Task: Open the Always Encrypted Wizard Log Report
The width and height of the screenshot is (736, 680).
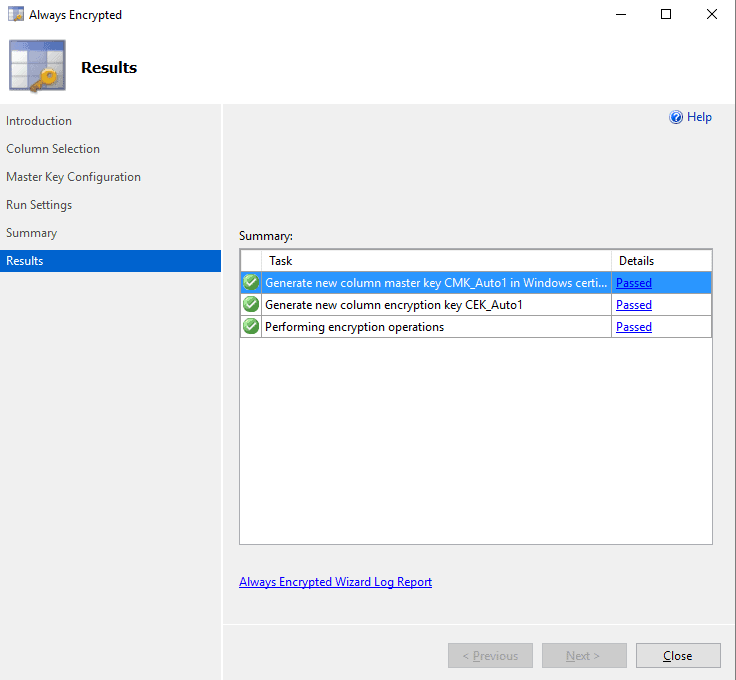Action: pyautogui.click(x=335, y=582)
